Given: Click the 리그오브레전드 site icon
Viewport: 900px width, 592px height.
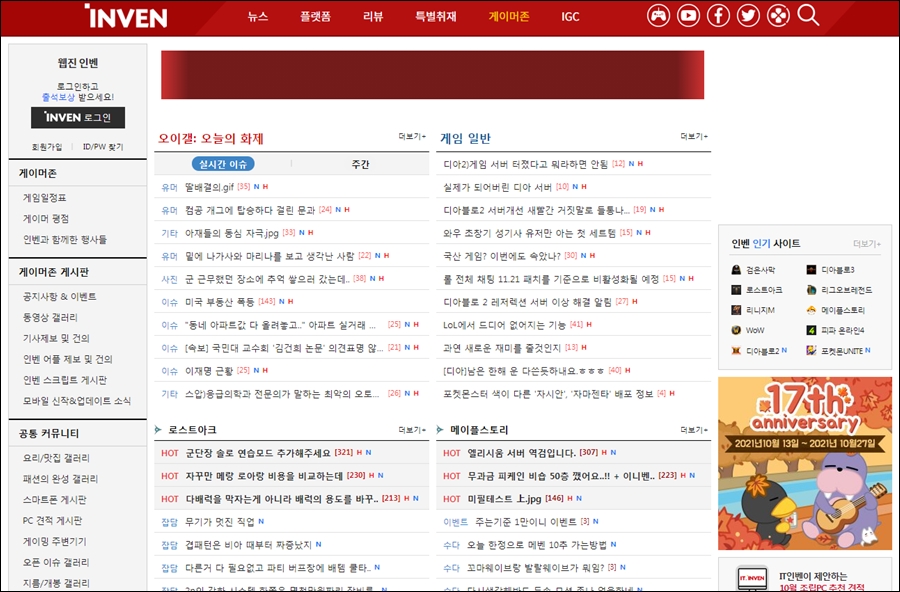Looking at the screenshot, I should click(811, 290).
